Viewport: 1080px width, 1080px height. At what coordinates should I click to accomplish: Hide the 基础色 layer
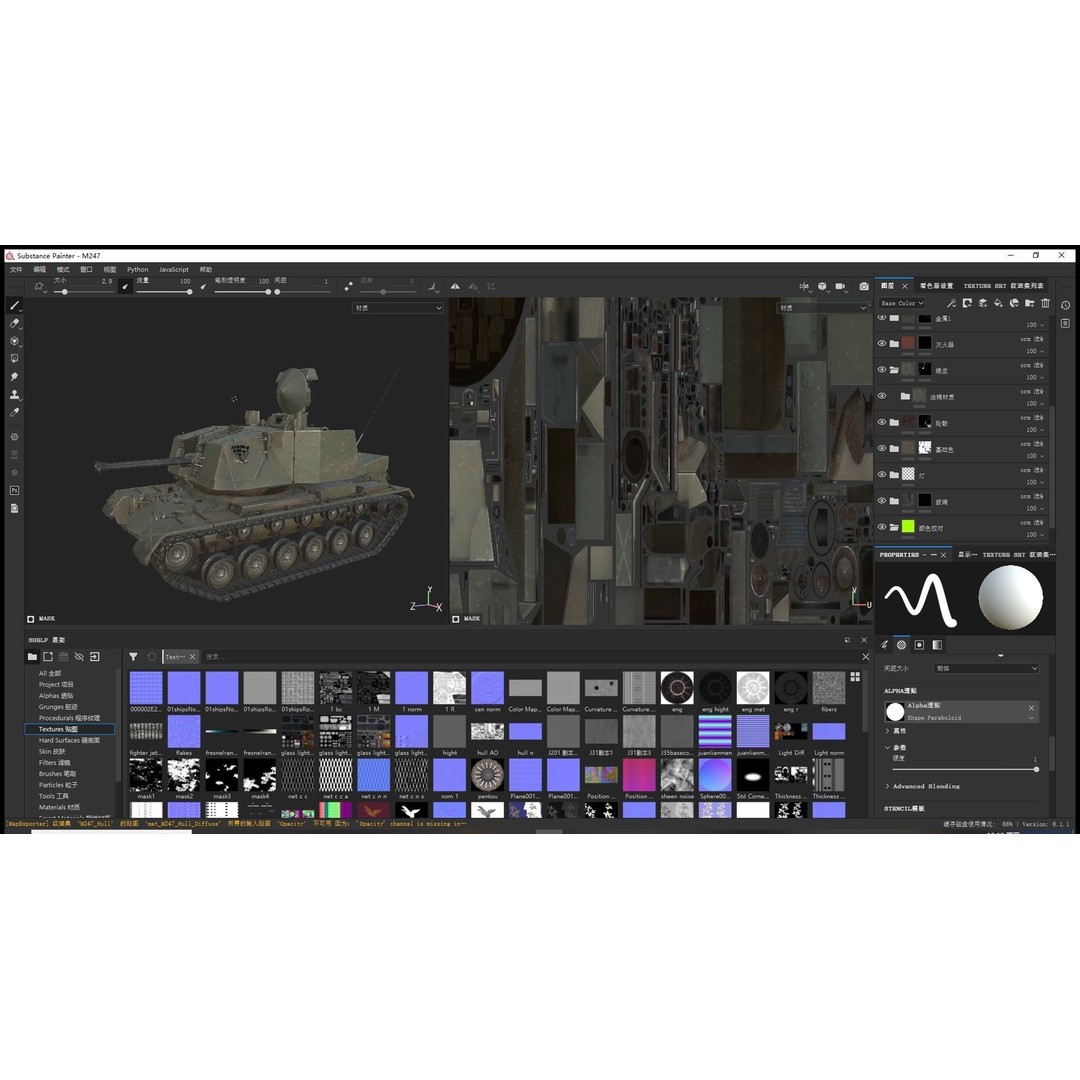pos(882,448)
